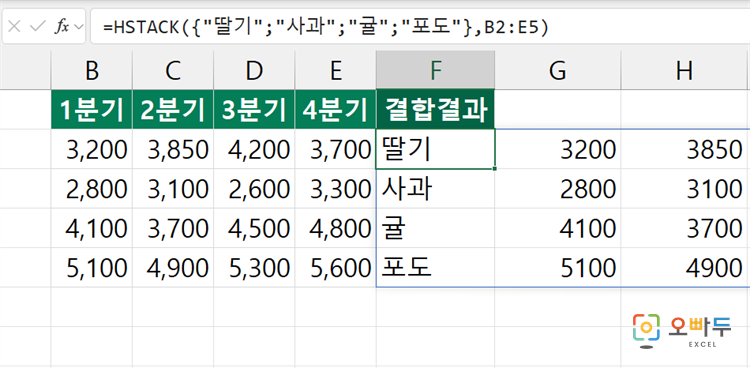
Task: Cancel formula entry with the X icon
Action: [14, 27]
